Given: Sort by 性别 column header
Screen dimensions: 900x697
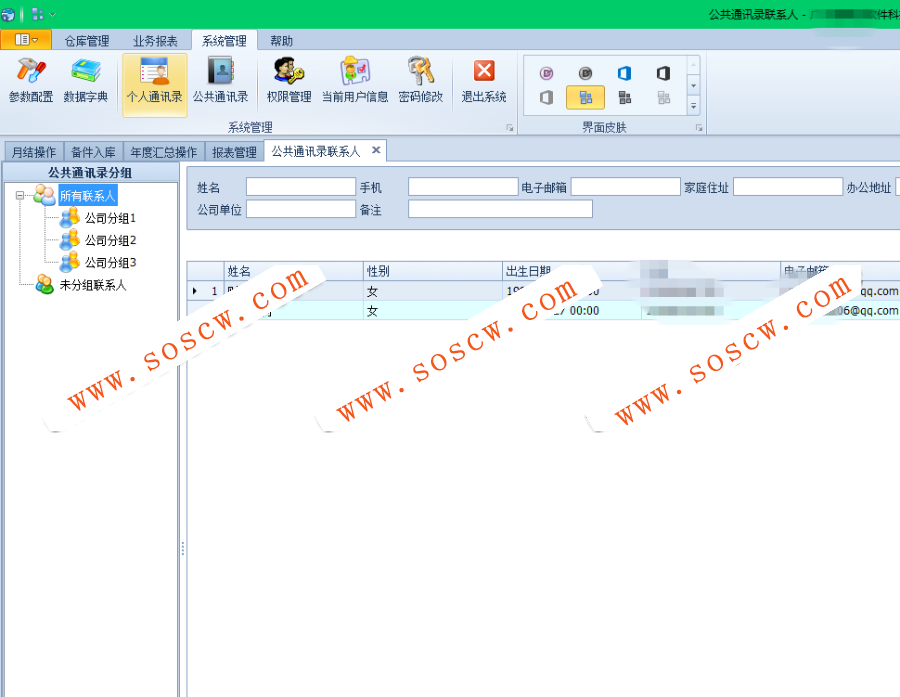Looking at the screenshot, I should 433,271.
